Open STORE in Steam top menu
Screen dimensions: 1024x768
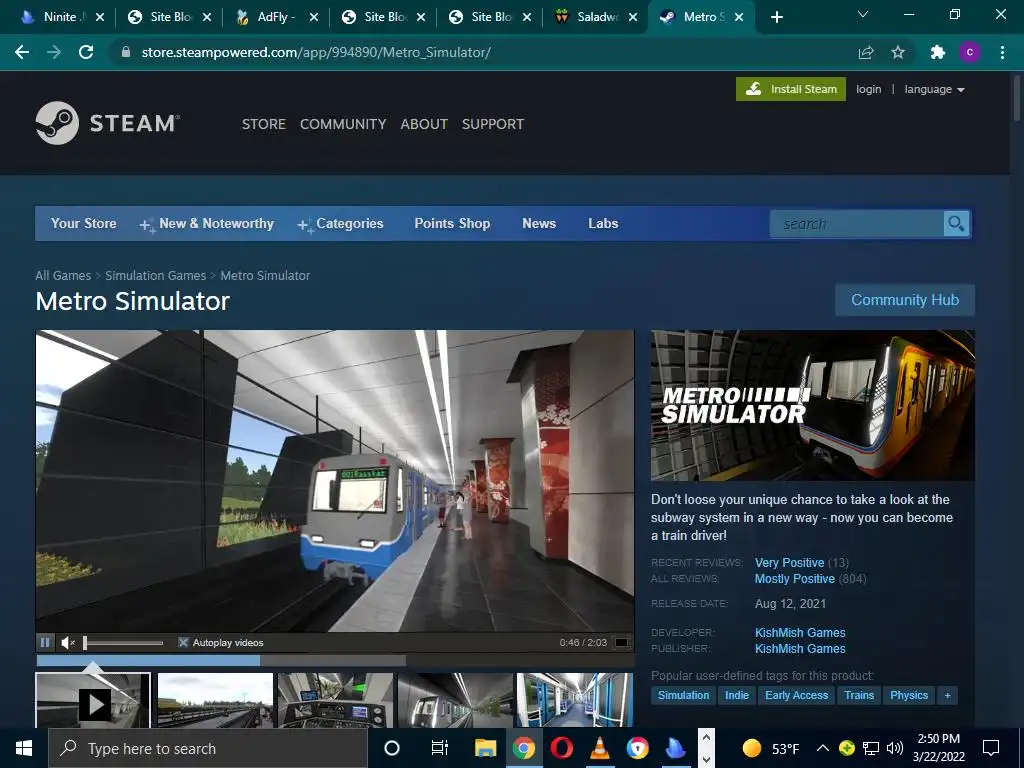(264, 124)
